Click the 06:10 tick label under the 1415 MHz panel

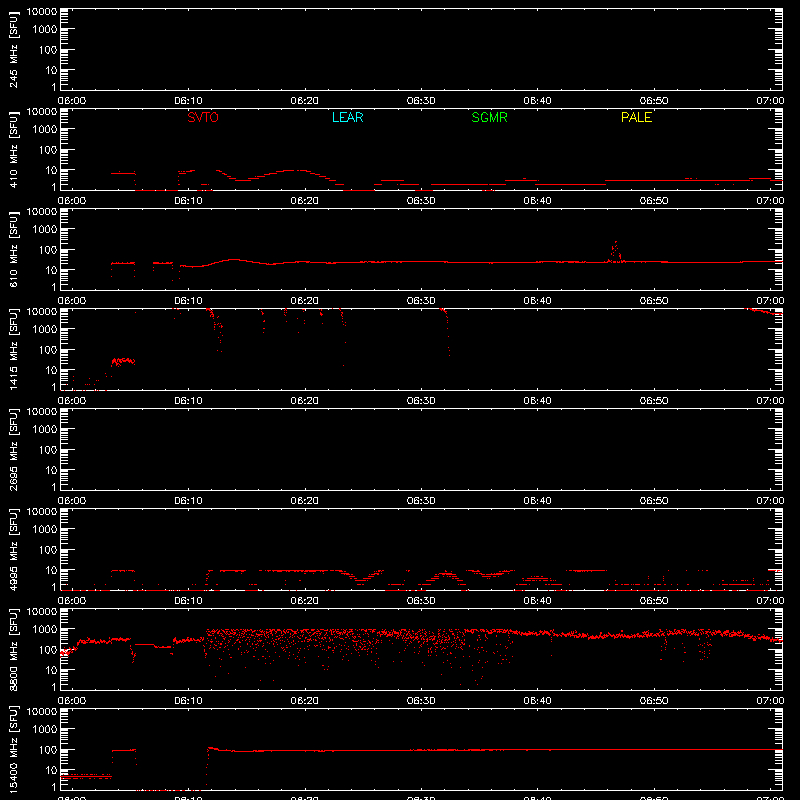tap(188, 401)
